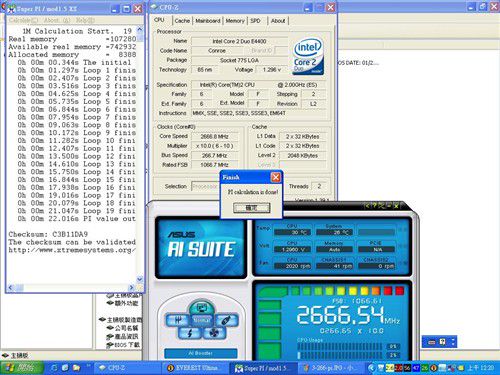This screenshot has height=375, width=500.
Task: Expand the quick launch chevron
Action: click(x=89, y=366)
